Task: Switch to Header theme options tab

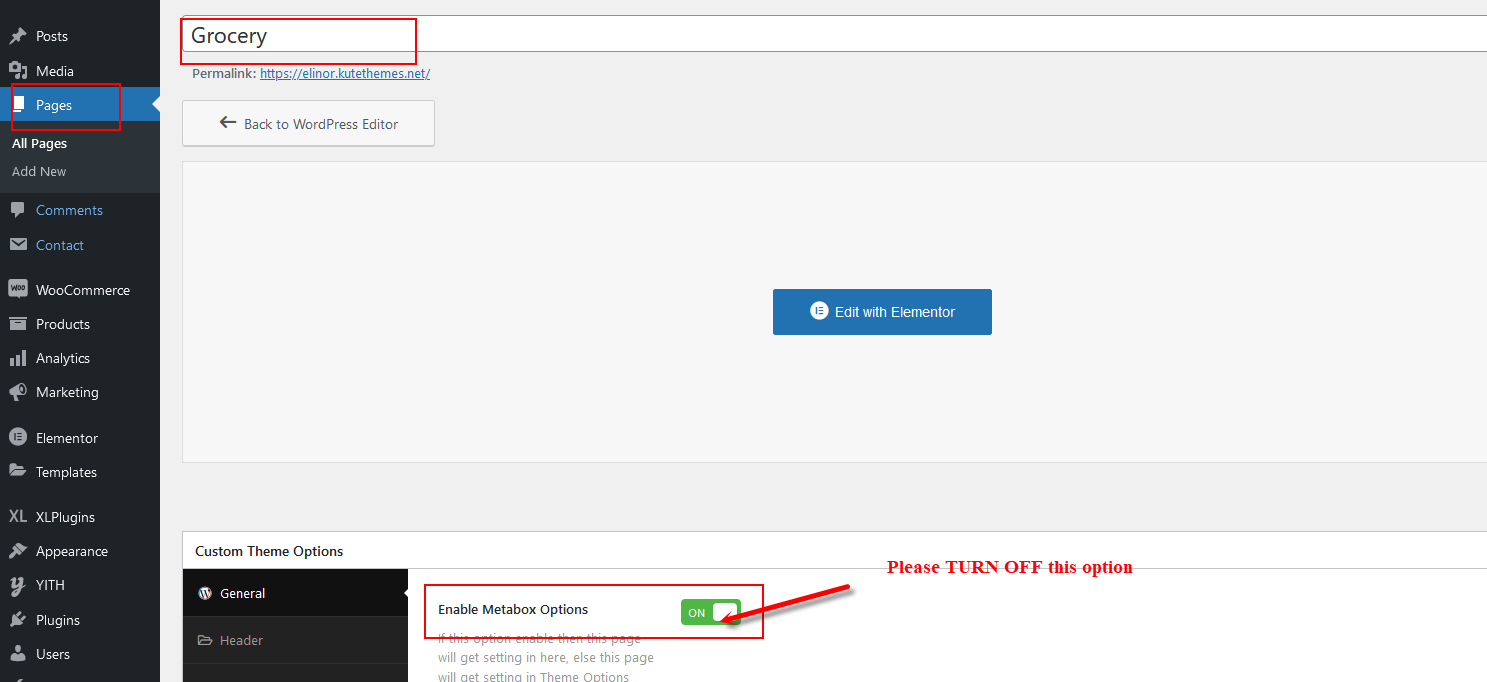Action: (295, 640)
